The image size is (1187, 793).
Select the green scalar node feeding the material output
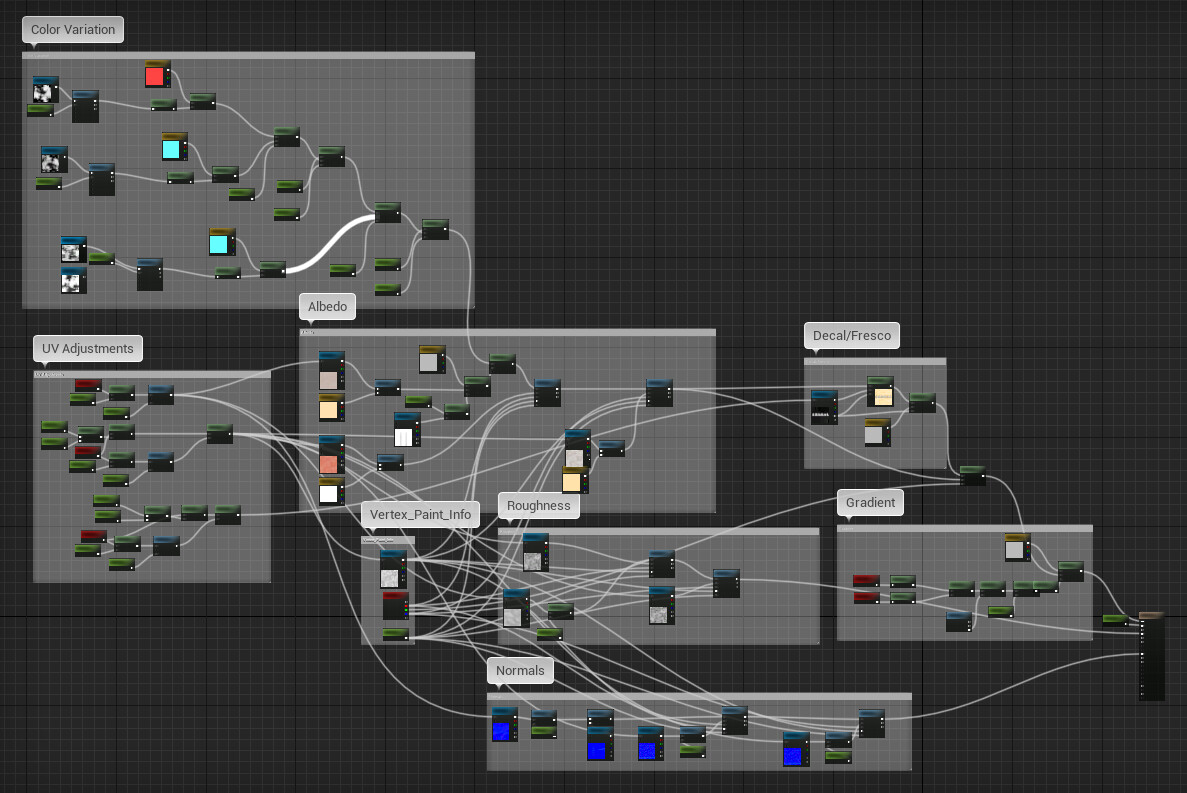[x=1114, y=618]
